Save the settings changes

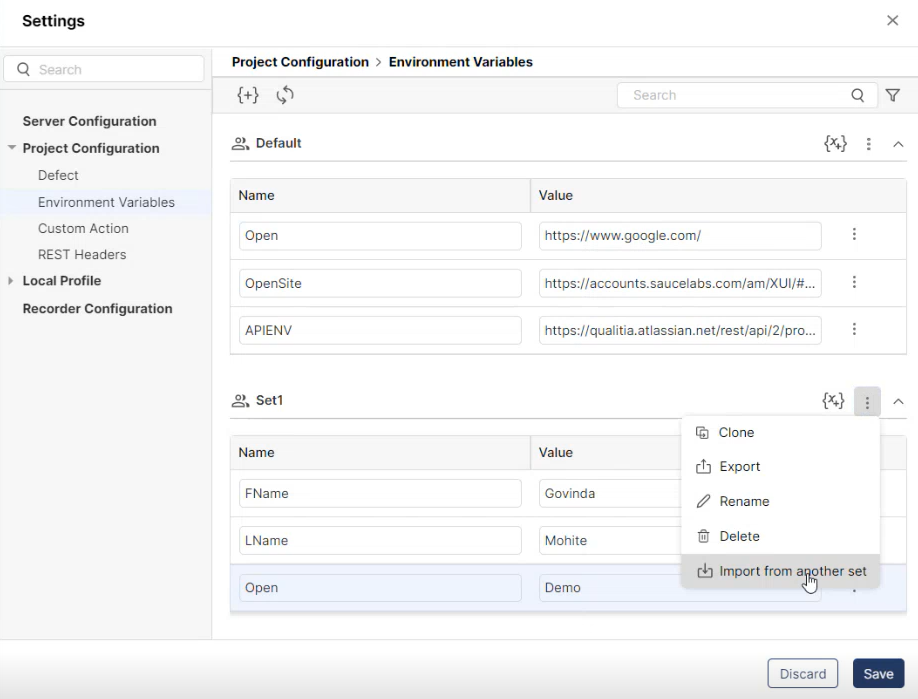click(x=877, y=673)
